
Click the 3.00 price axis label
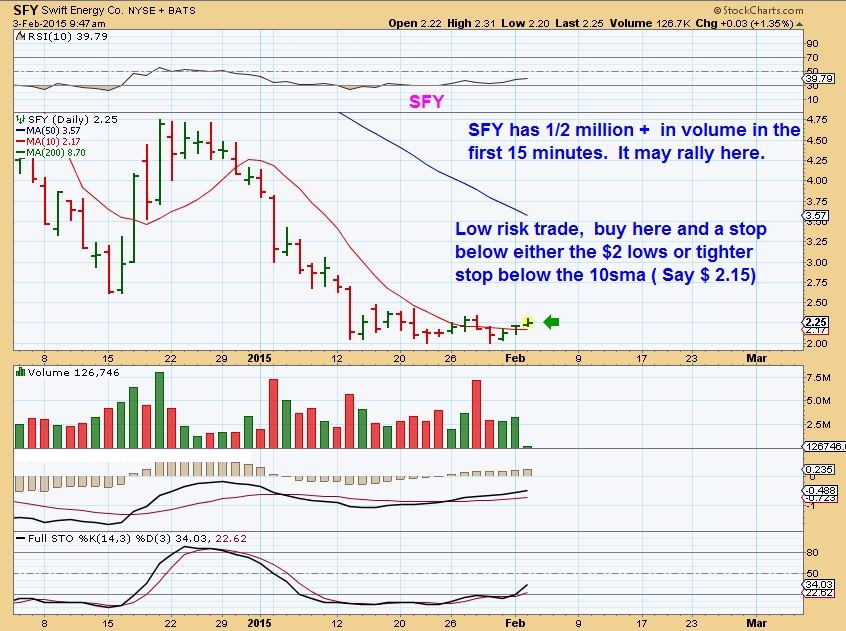tap(817, 263)
